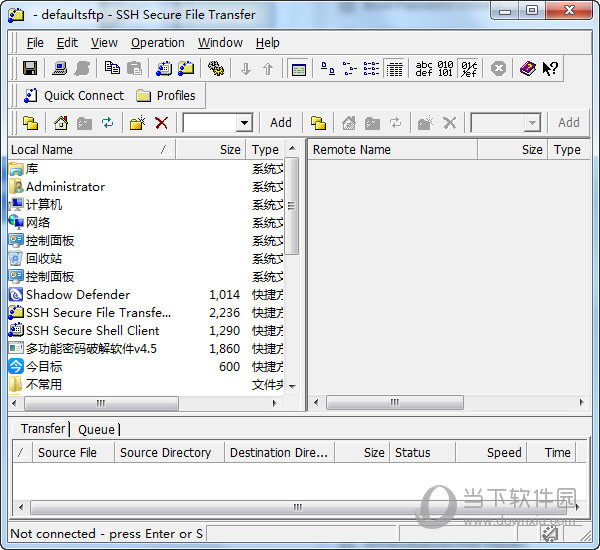
Task: Open the Profiles button
Action: pos(166,96)
